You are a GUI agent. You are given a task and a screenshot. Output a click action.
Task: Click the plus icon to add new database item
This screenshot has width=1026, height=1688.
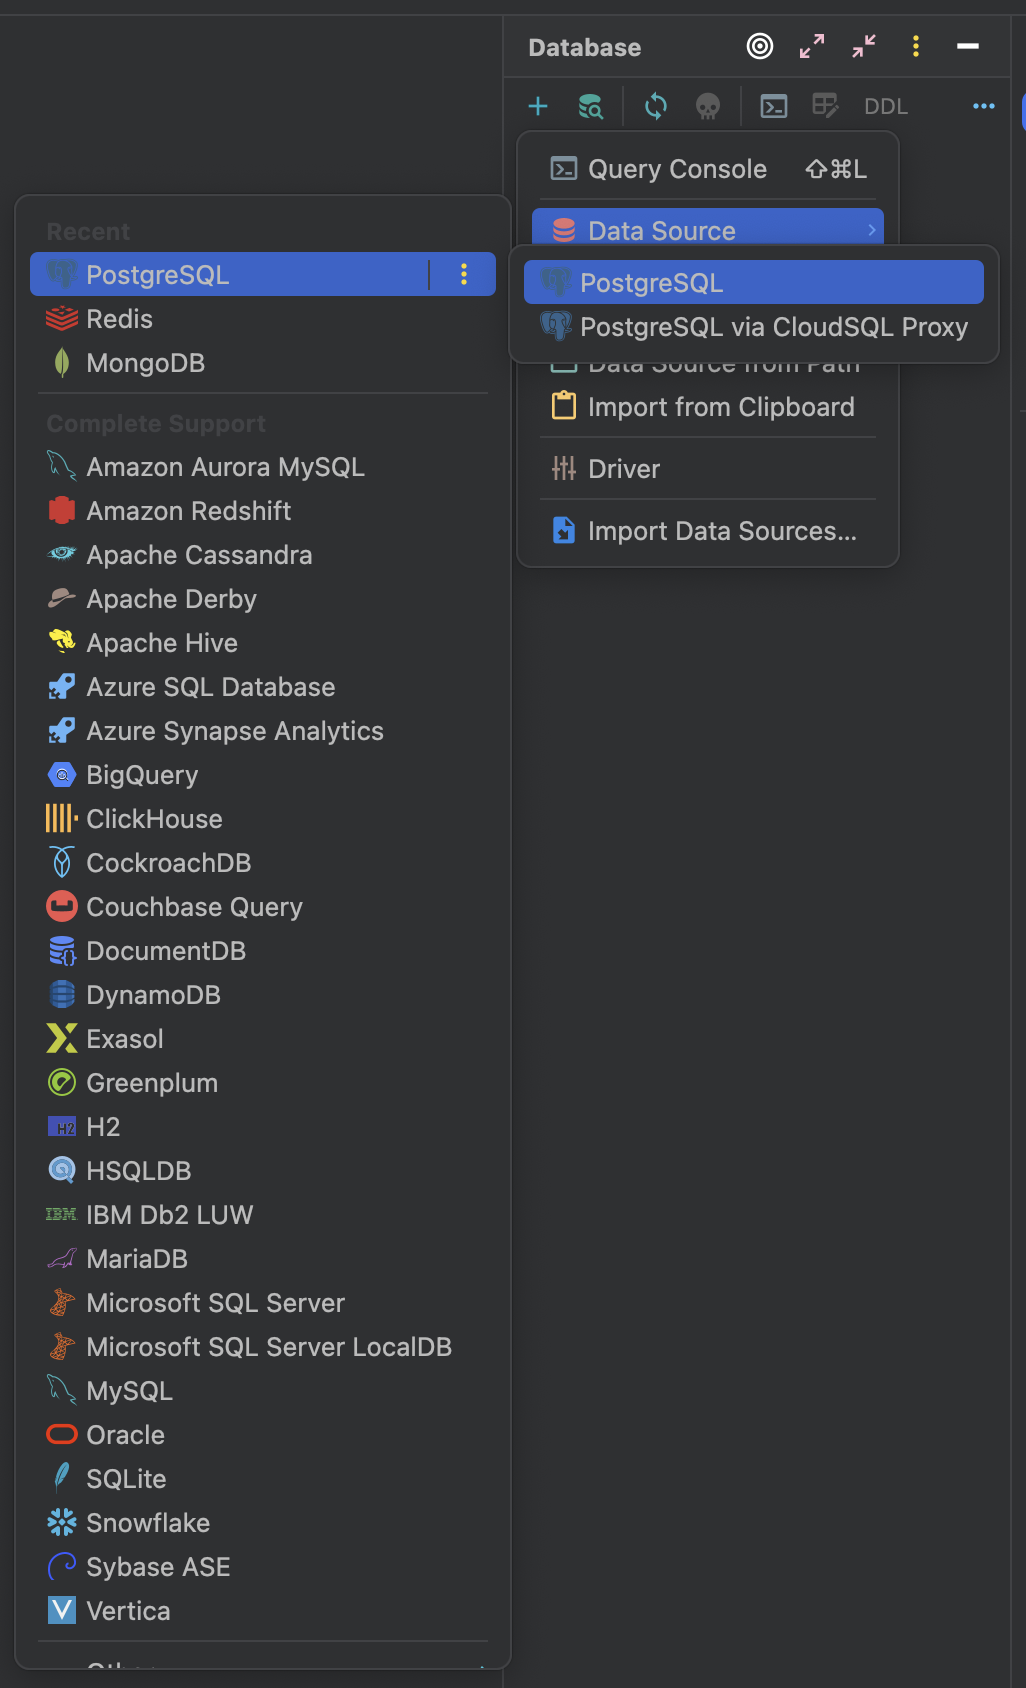(x=538, y=106)
